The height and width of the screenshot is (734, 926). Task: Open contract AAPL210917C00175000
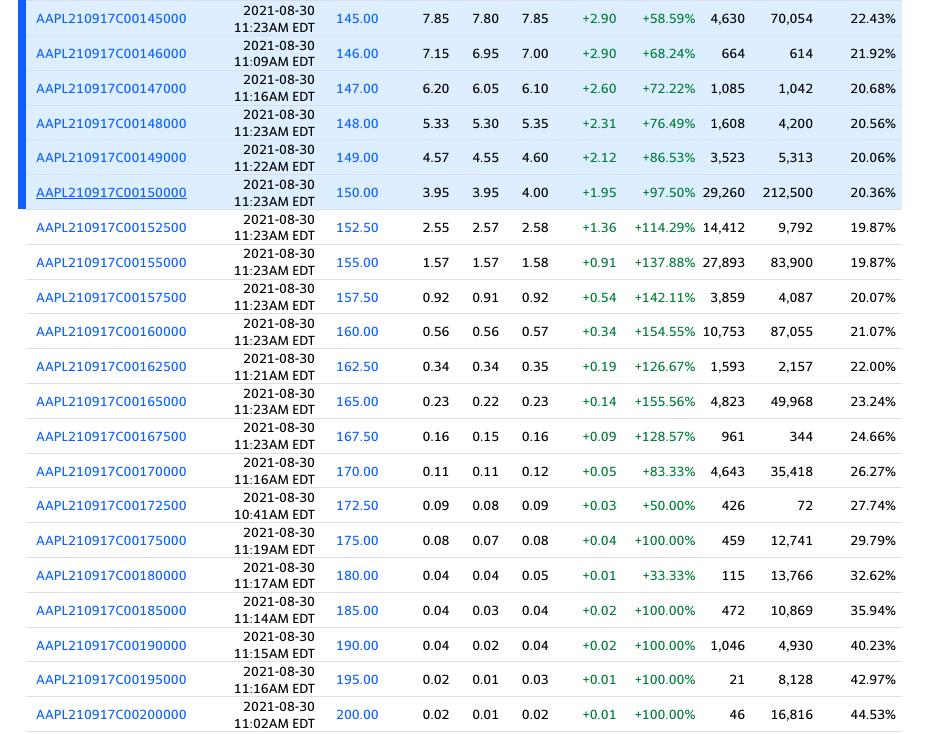[x=111, y=540]
